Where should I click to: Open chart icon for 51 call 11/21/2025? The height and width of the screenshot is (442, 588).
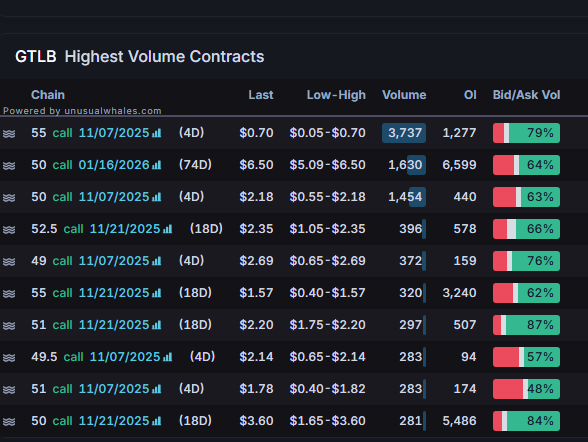pyautogui.click(x=156, y=325)
